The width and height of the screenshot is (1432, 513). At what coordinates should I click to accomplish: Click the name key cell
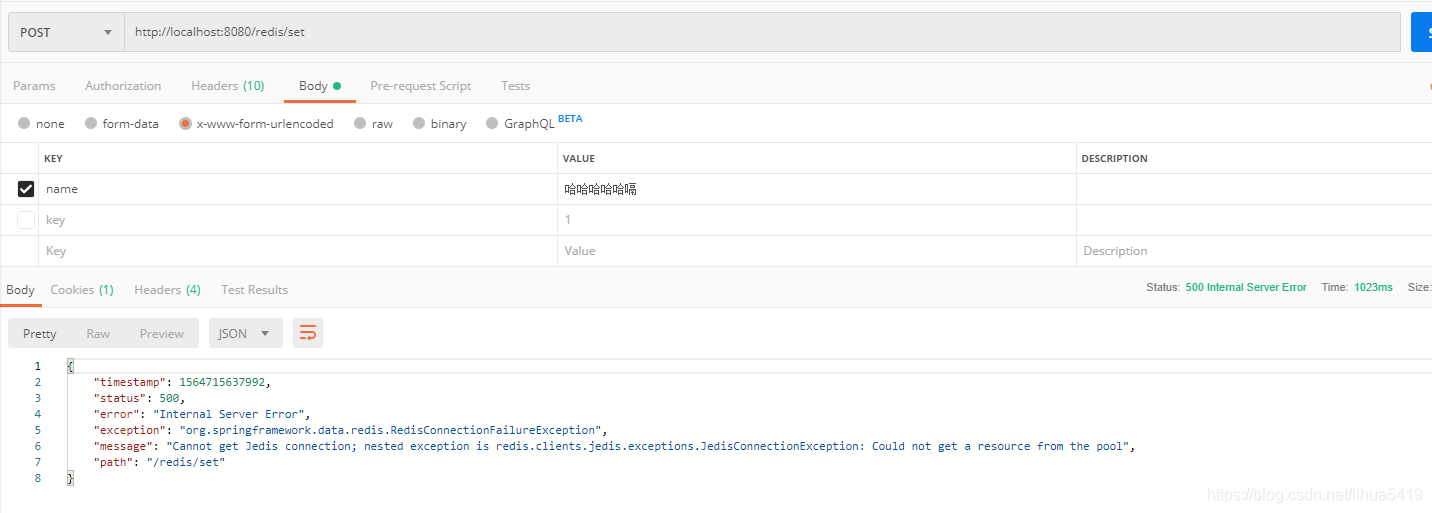(298, 189)
